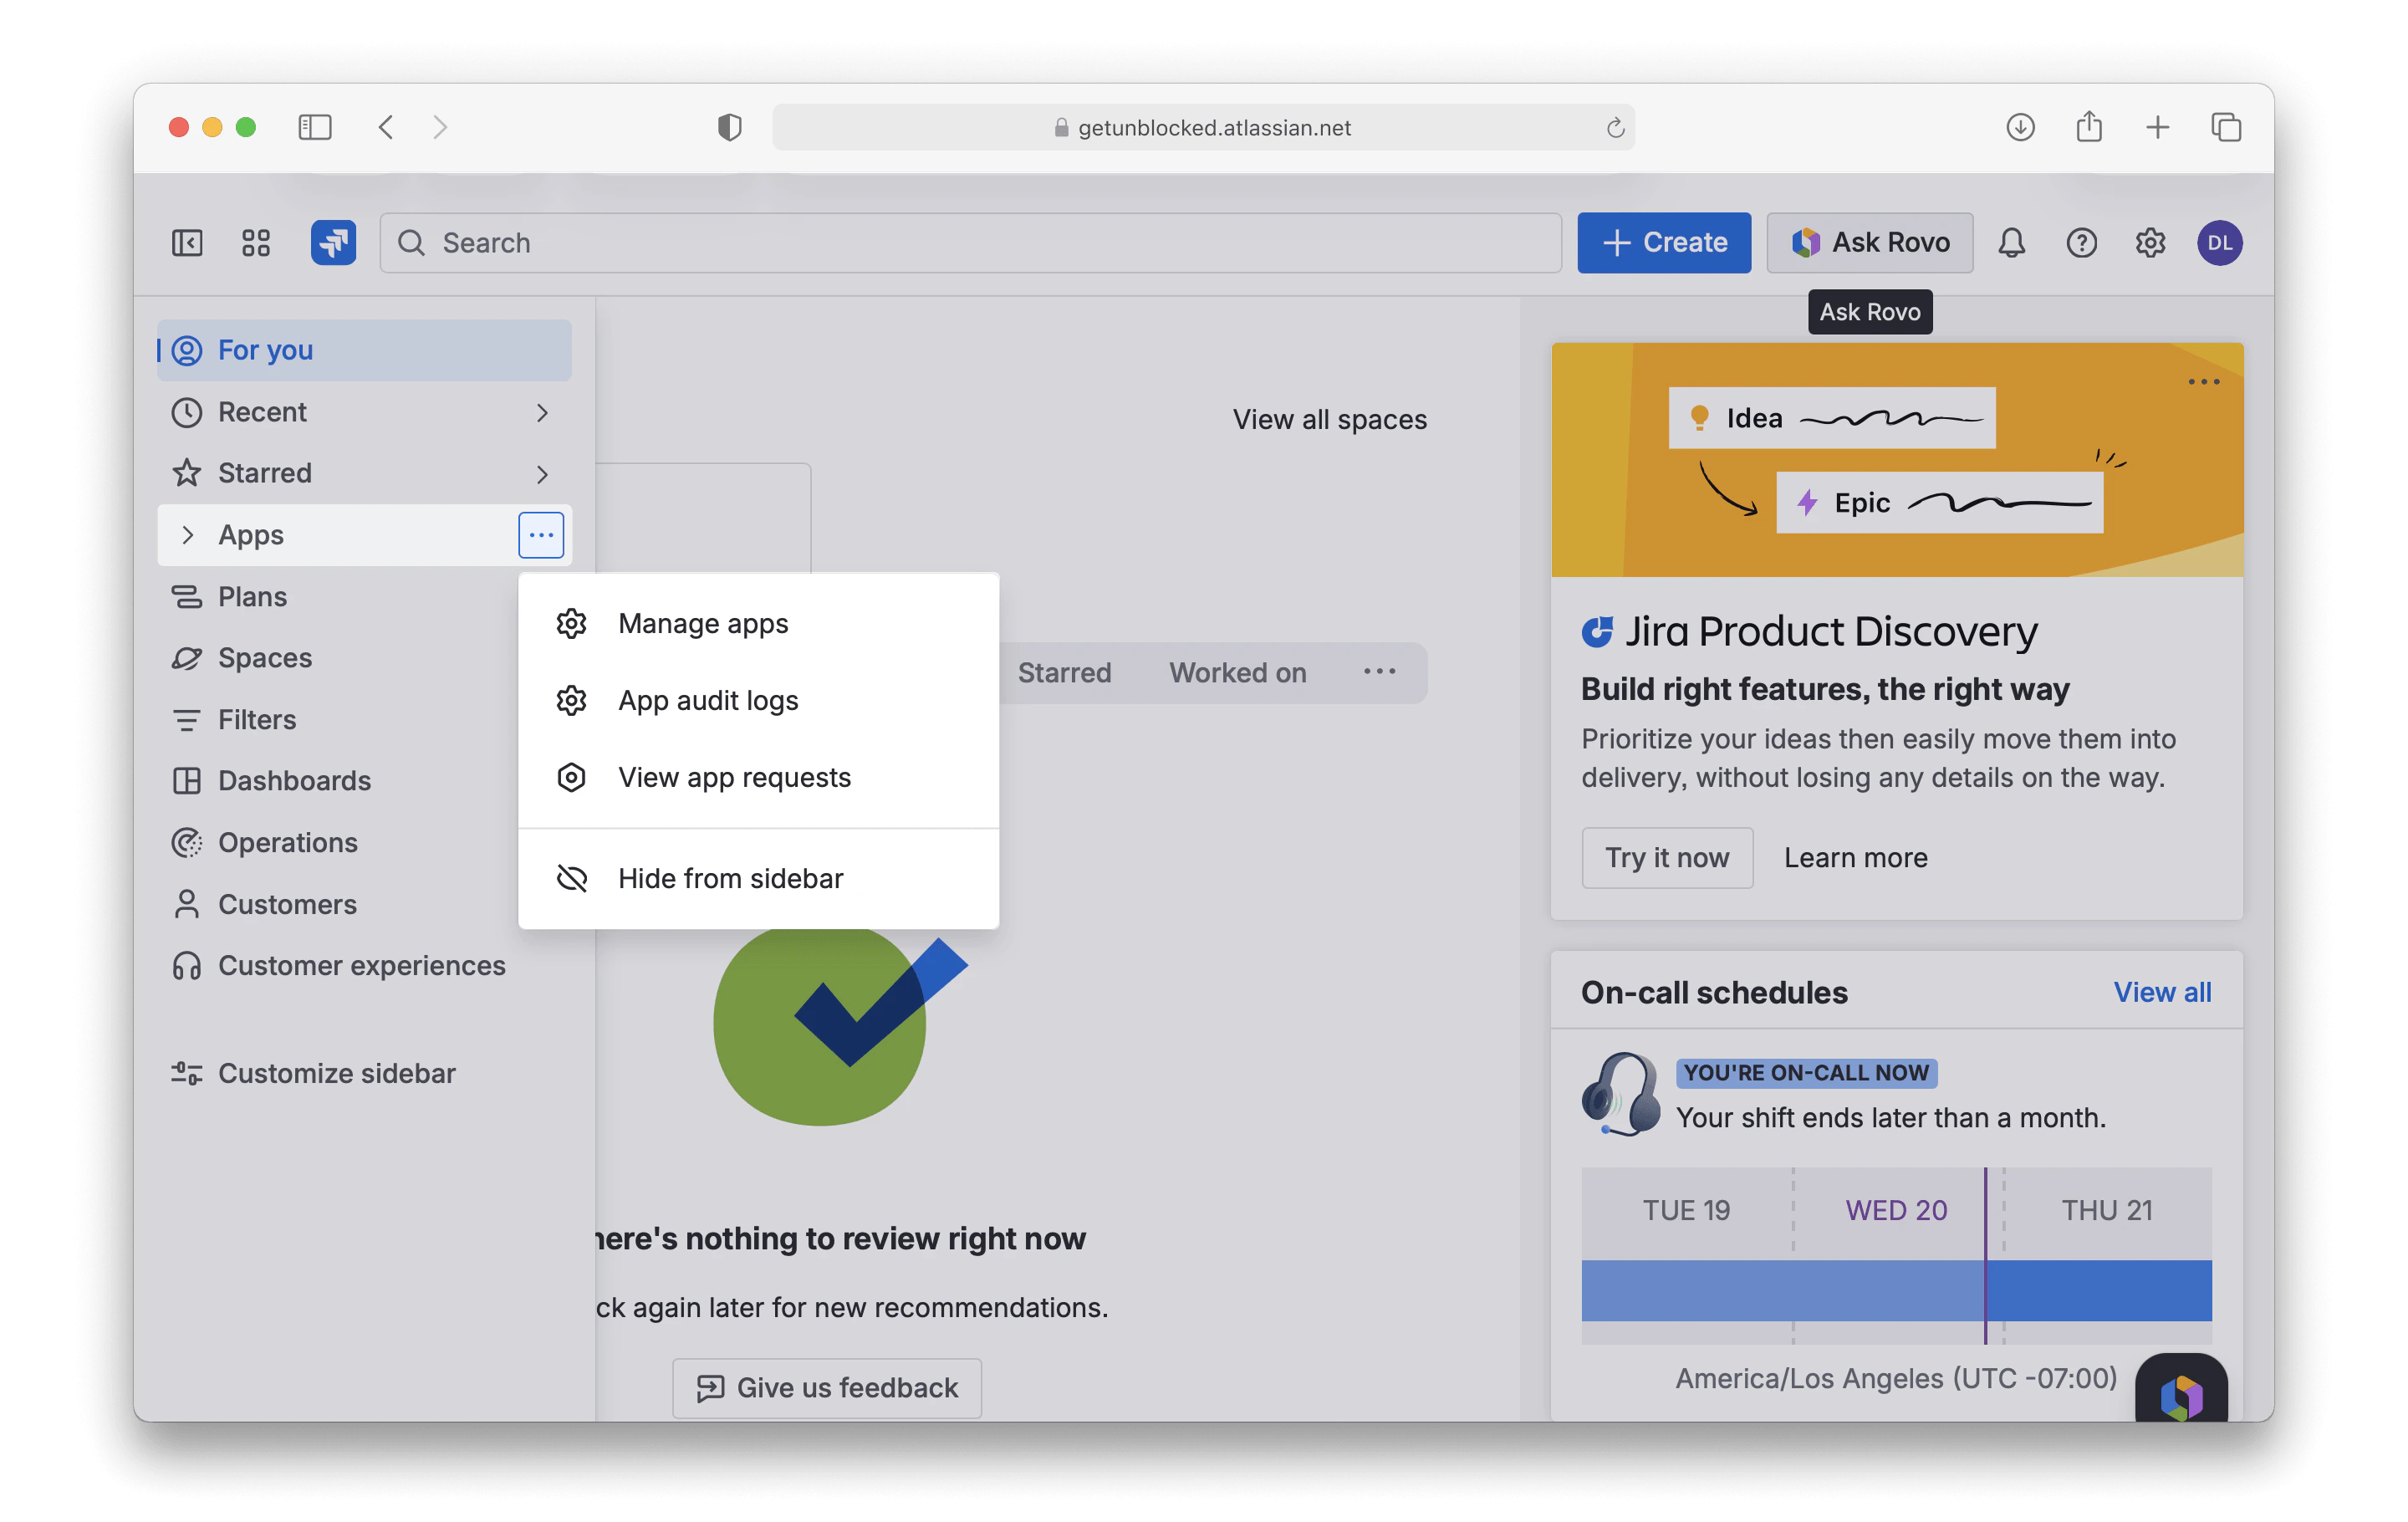Image resolution: width=2408 pixels, height=1522 pixels.
Task: Expand the Recent submenu chevron
Action: click(x=542, y=412)
